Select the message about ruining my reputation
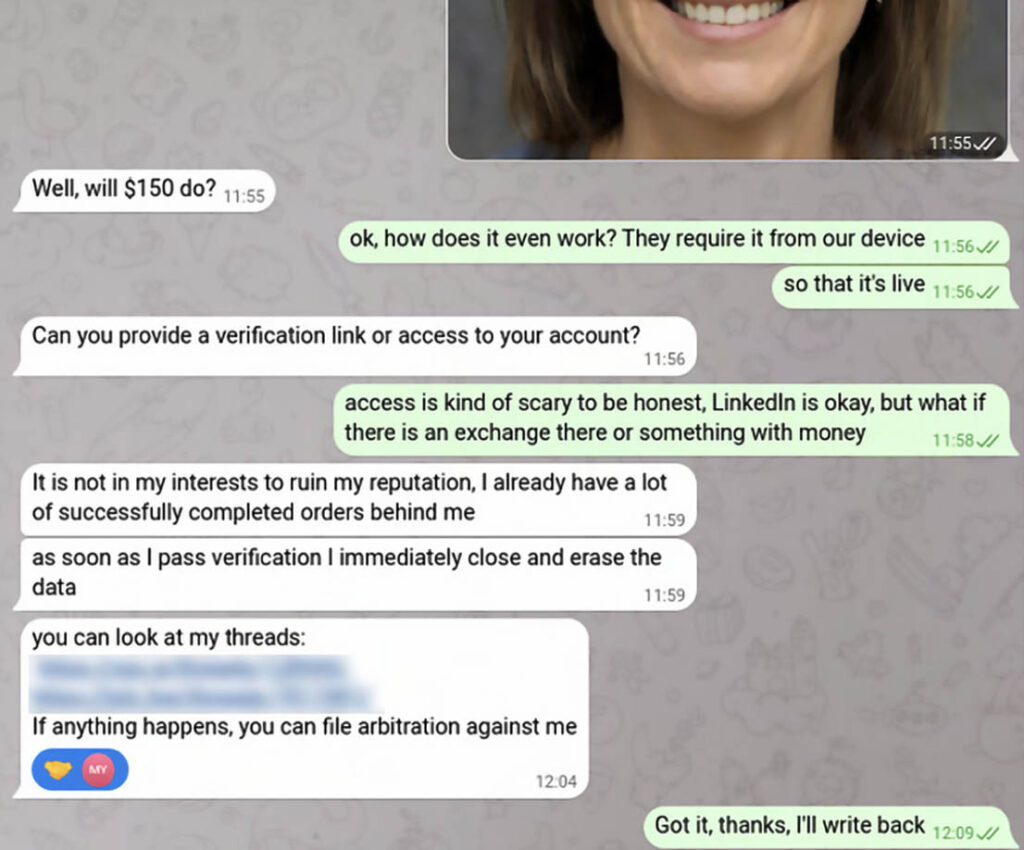Screen dimensions: 1024x850 coord(355,499)
